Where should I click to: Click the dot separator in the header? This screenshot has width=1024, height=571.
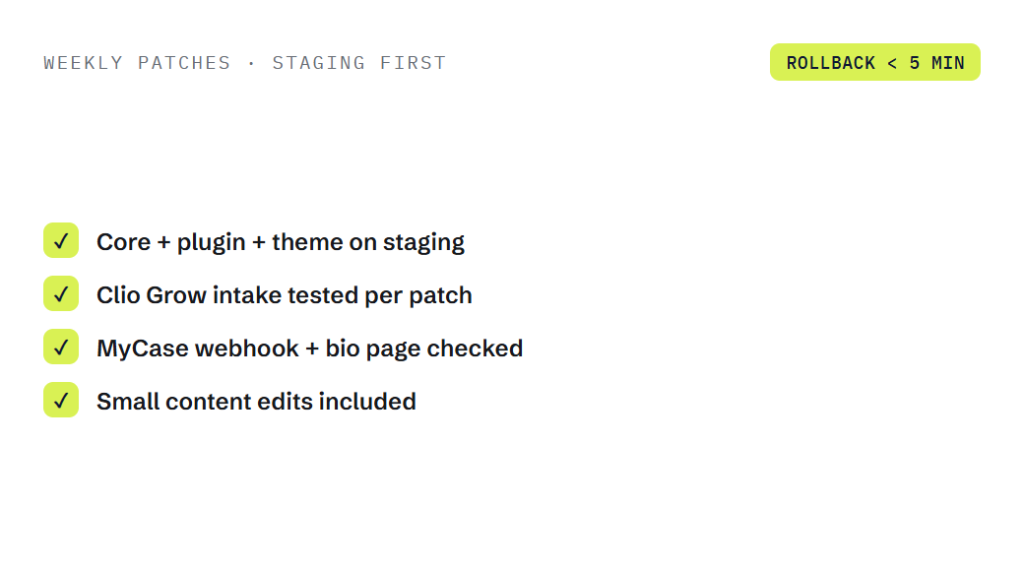[251, 63]
